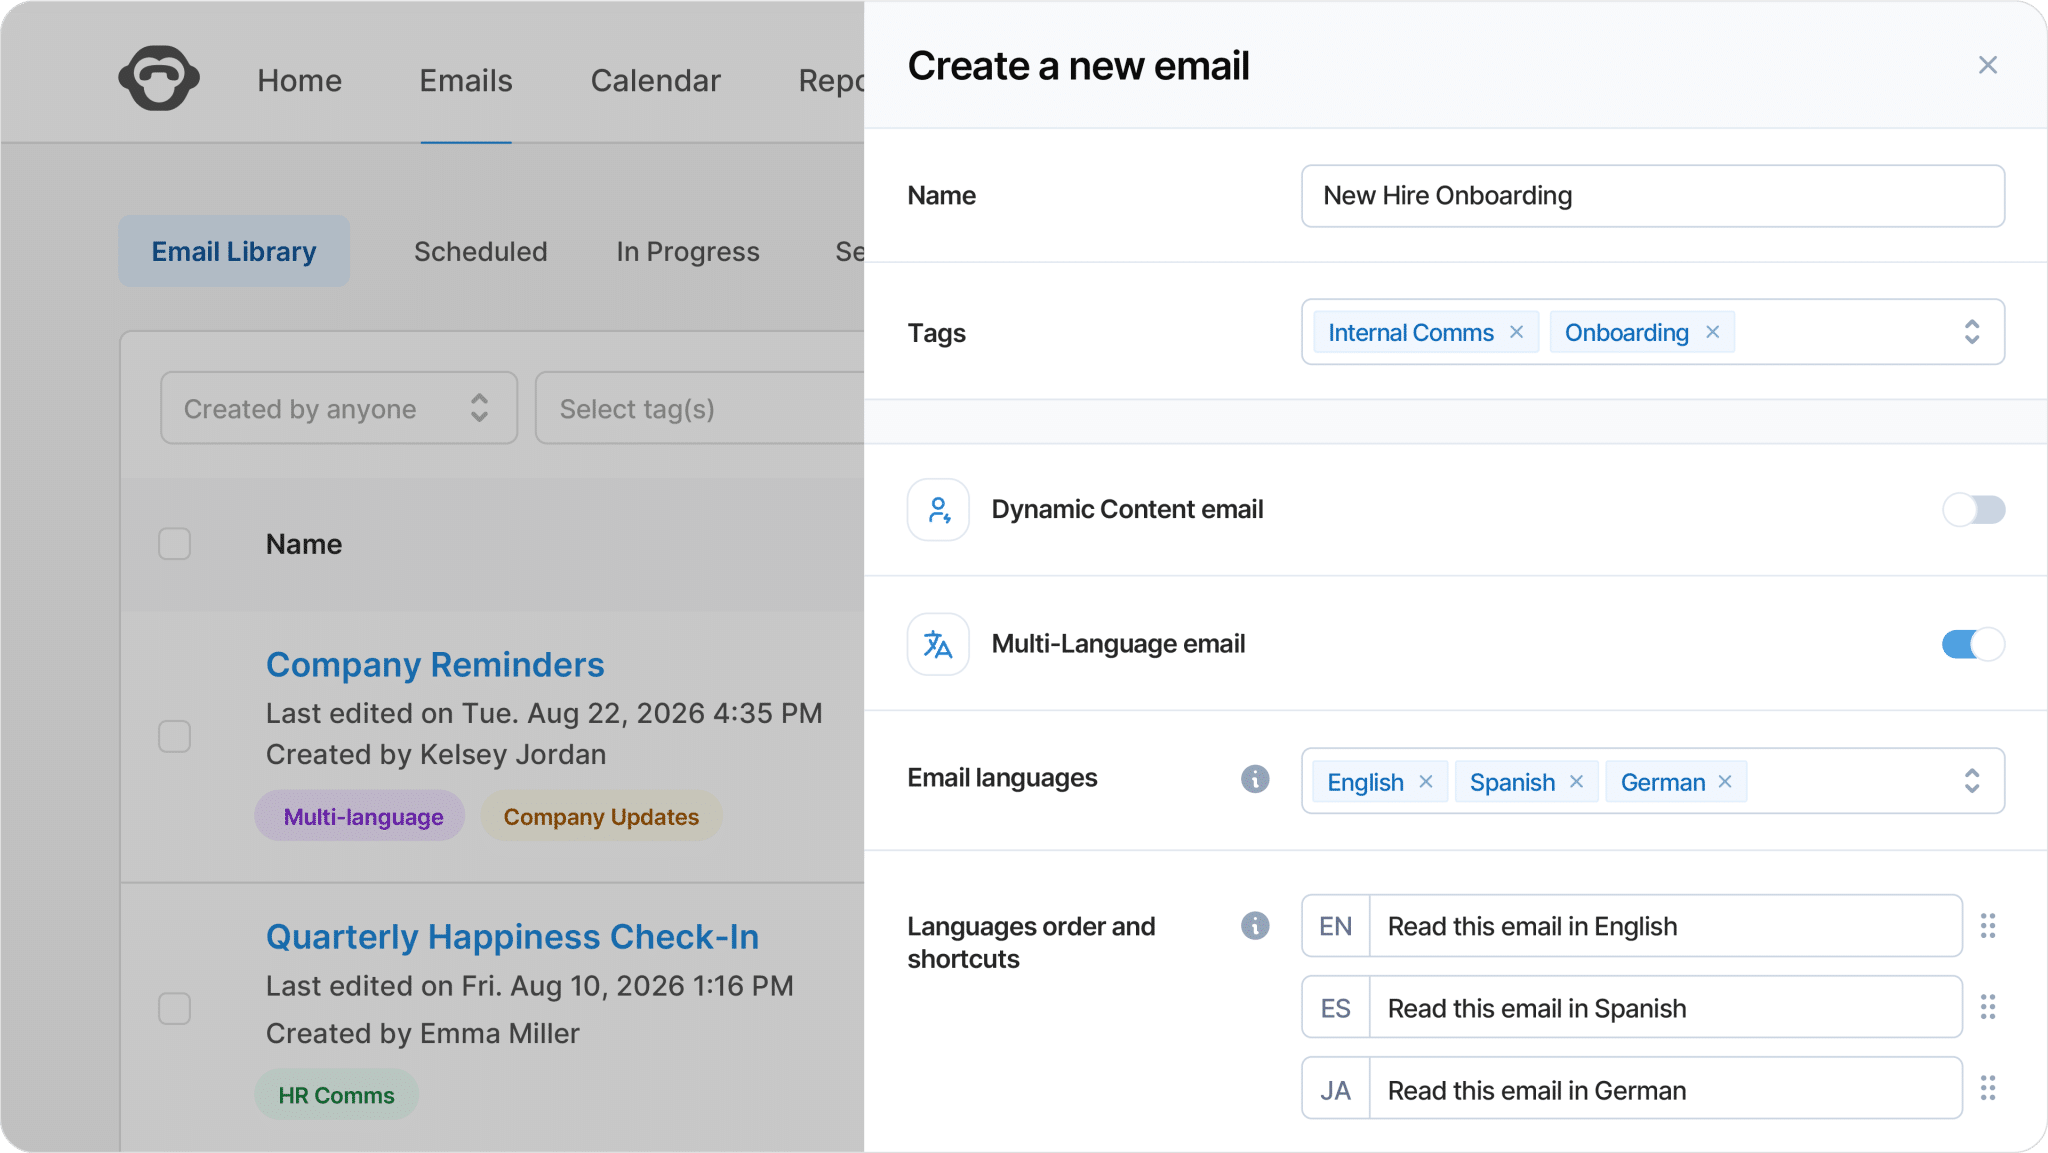The width and height of the screenshot is (2048, 1153).
Task: Click the Dynamic Content email icon
Action: [x=938, y=510]
